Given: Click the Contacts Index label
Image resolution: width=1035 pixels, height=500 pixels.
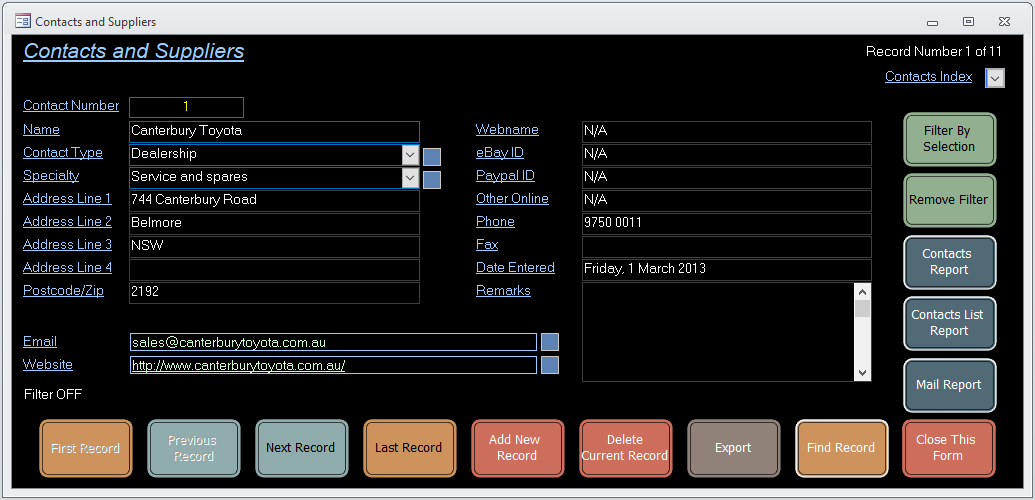Looking at the screenshot, I should point(929,77).
